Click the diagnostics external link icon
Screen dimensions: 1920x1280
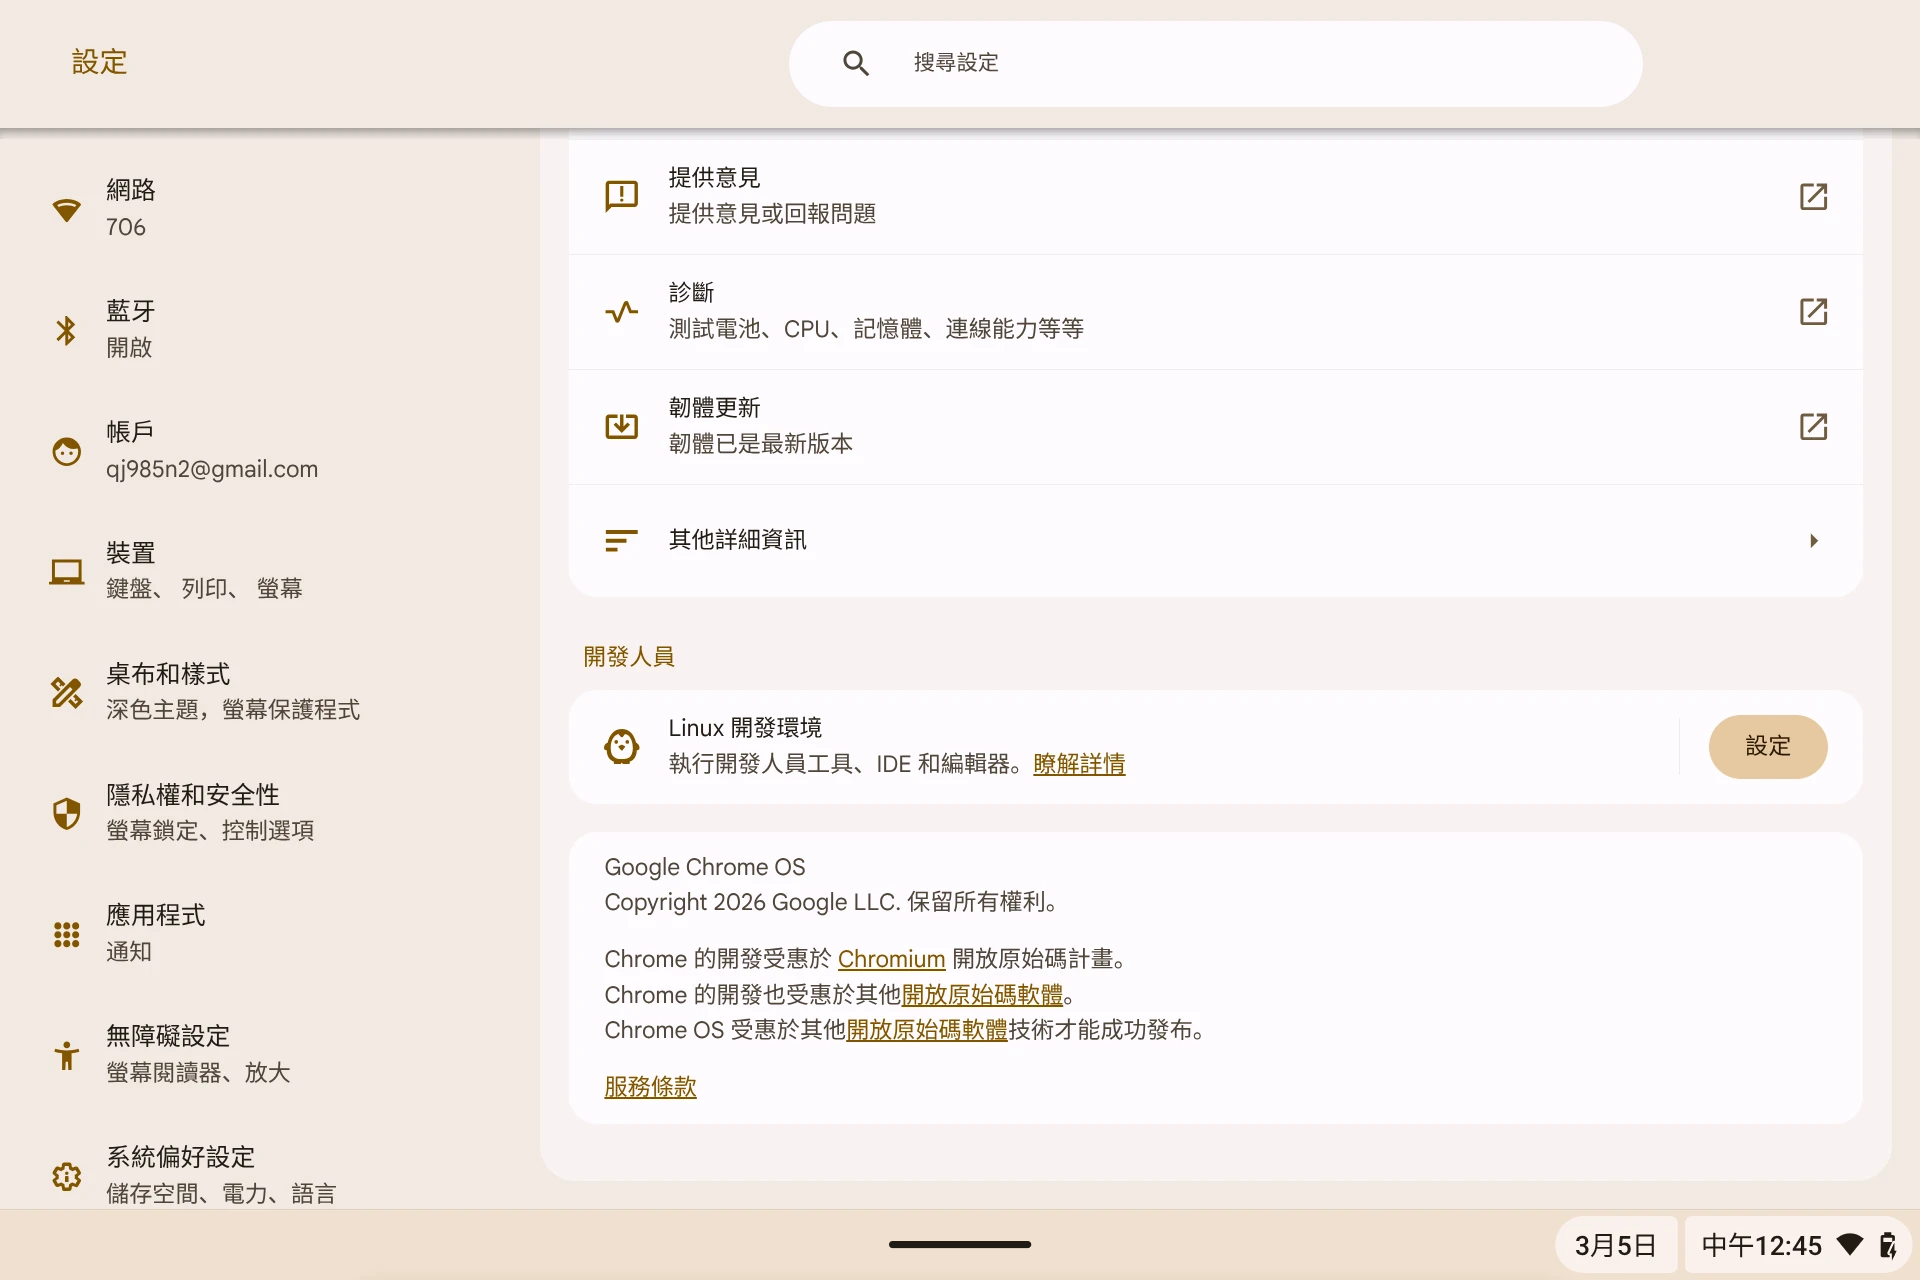(x=1813, y=311)
